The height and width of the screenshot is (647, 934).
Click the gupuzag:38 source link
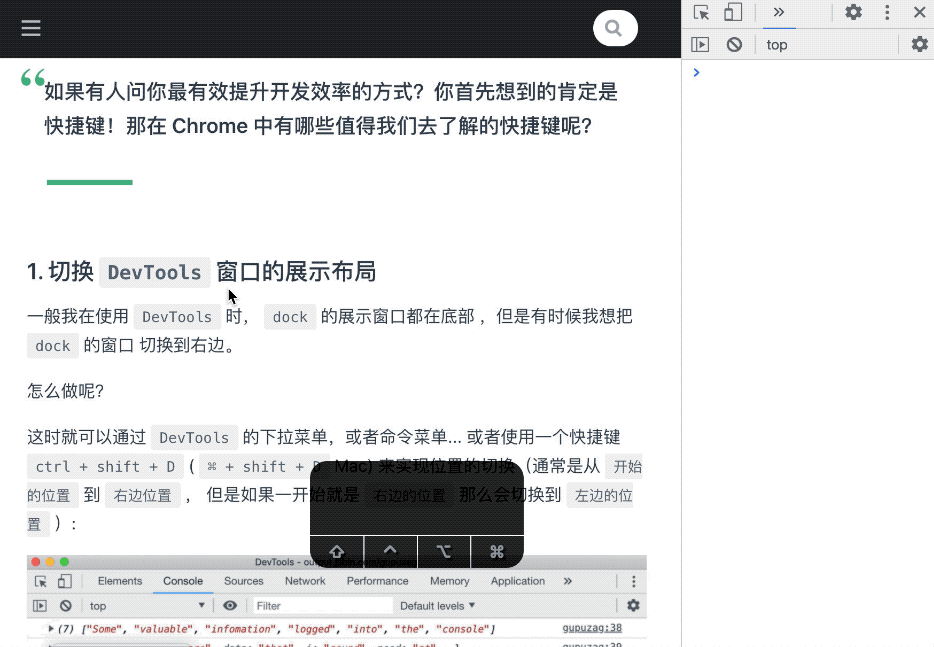tap(592, 628)
